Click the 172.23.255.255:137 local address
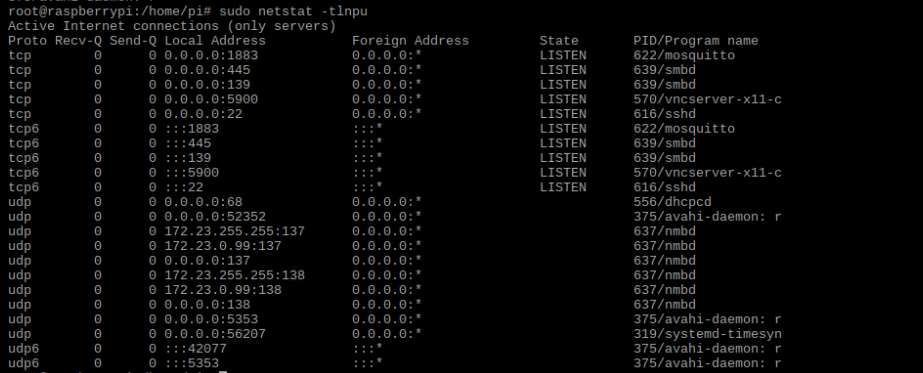This screenshot has height=373, width=923. (234, 231)
